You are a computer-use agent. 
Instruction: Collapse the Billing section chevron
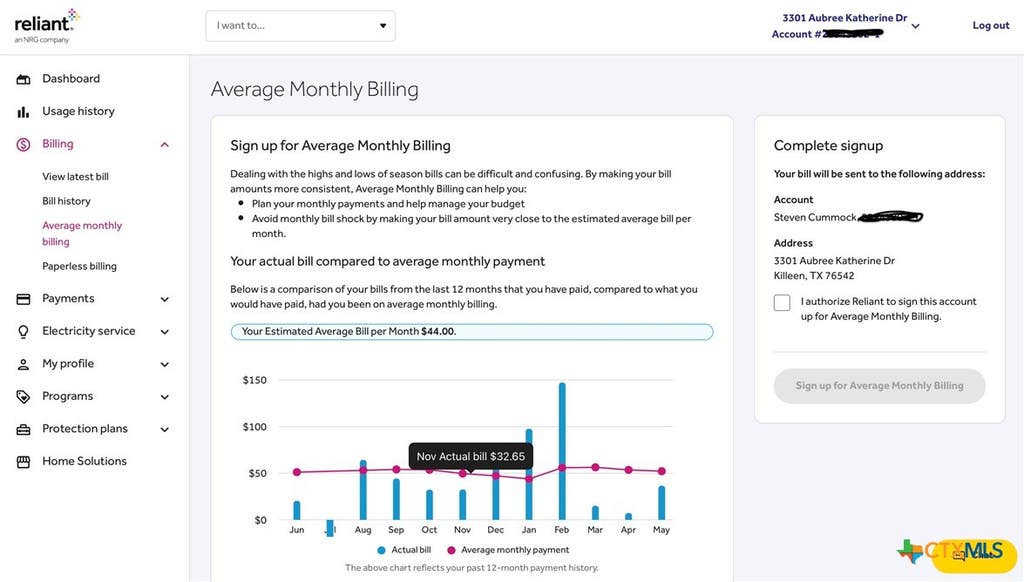coord(165,144)
